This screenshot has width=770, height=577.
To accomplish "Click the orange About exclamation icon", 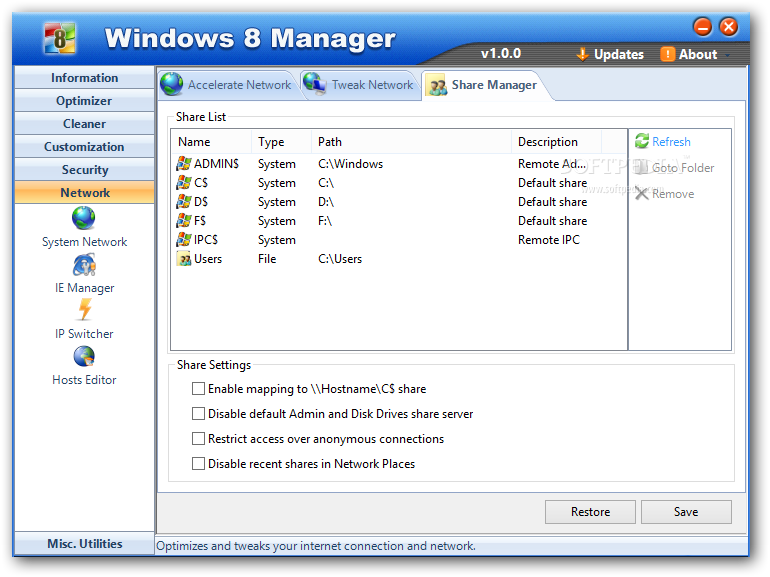I will [667, 54].
